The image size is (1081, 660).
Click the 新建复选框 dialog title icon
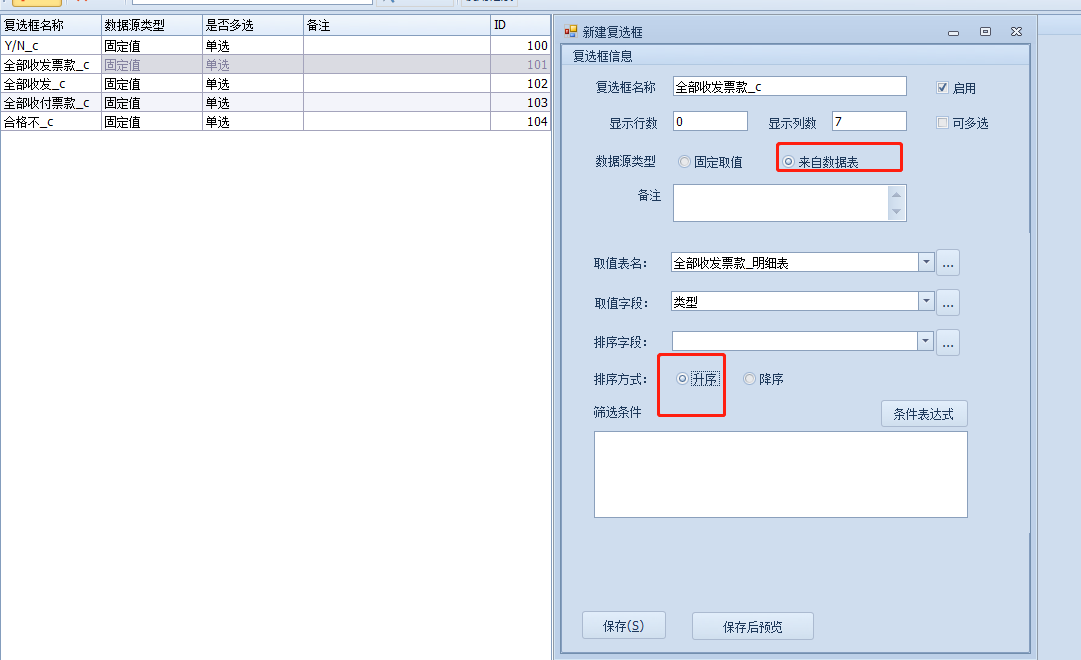click(x=571, y=32)
